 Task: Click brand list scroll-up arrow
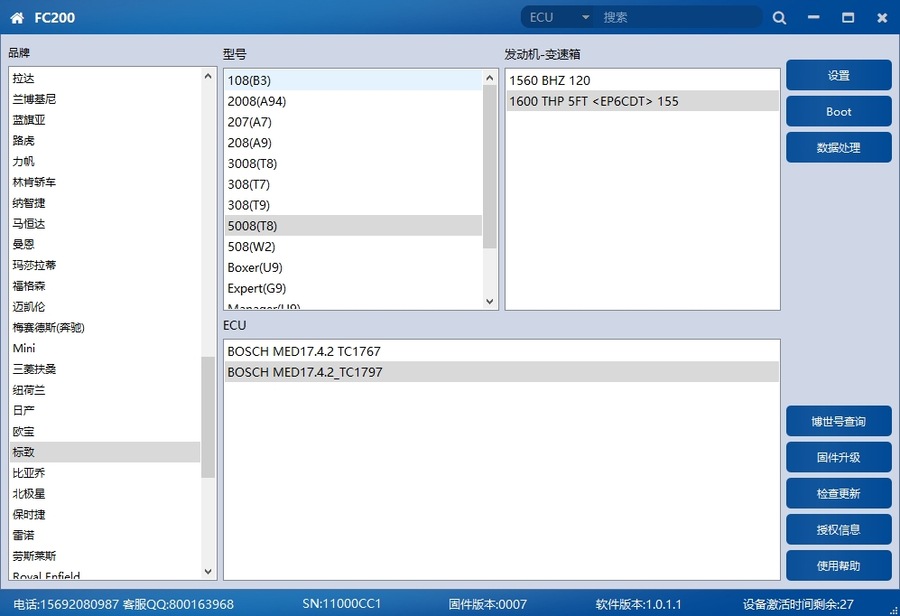[x=208, y=76]
